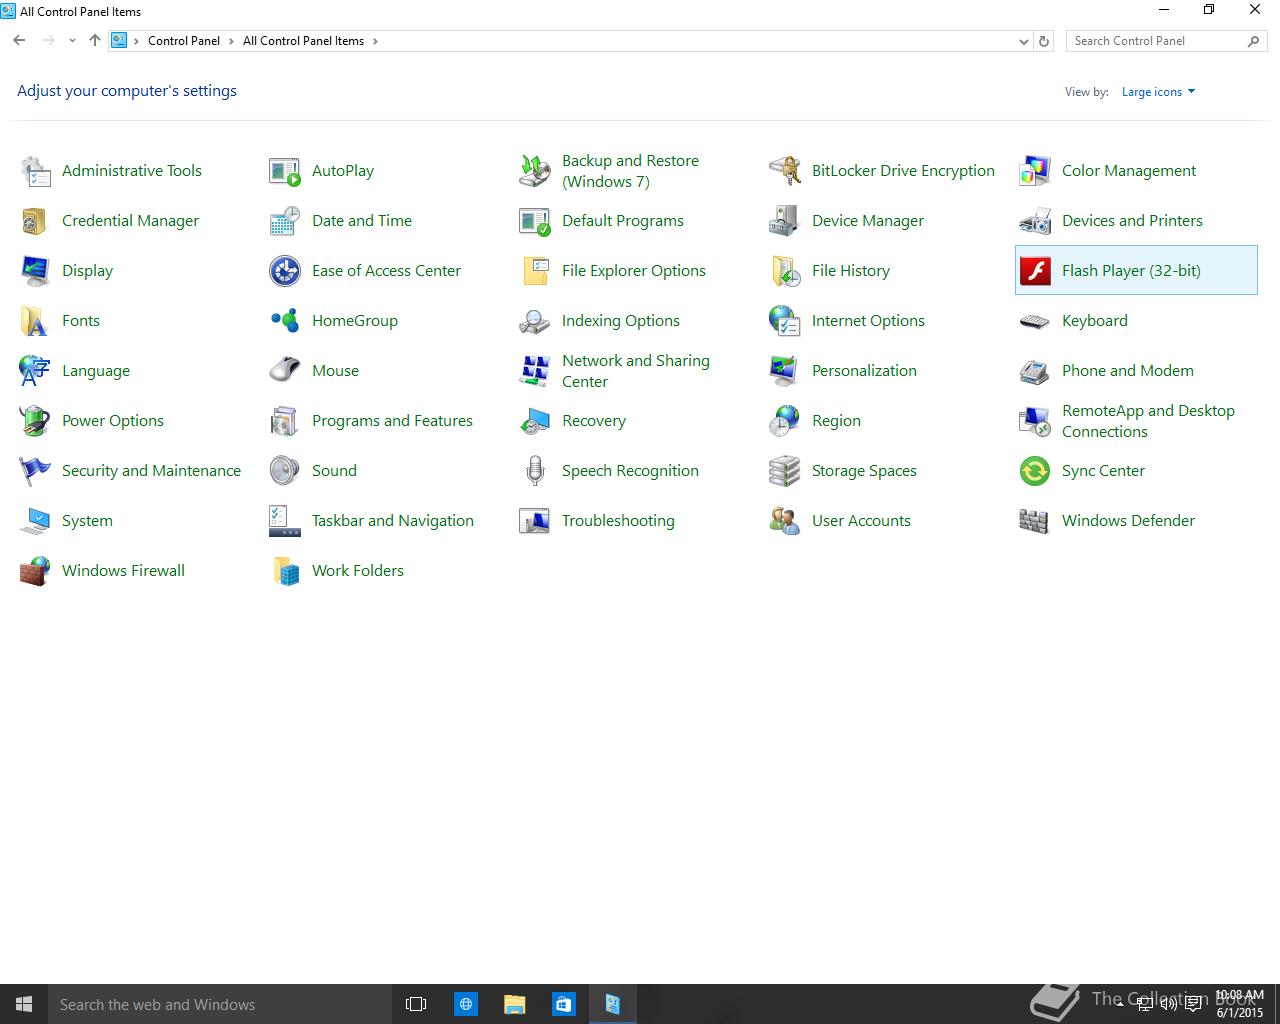Image resolution: width=1280 pixels, height=1024 pixels.
Task: Click the User Accounts link
Action: point(861,521)
